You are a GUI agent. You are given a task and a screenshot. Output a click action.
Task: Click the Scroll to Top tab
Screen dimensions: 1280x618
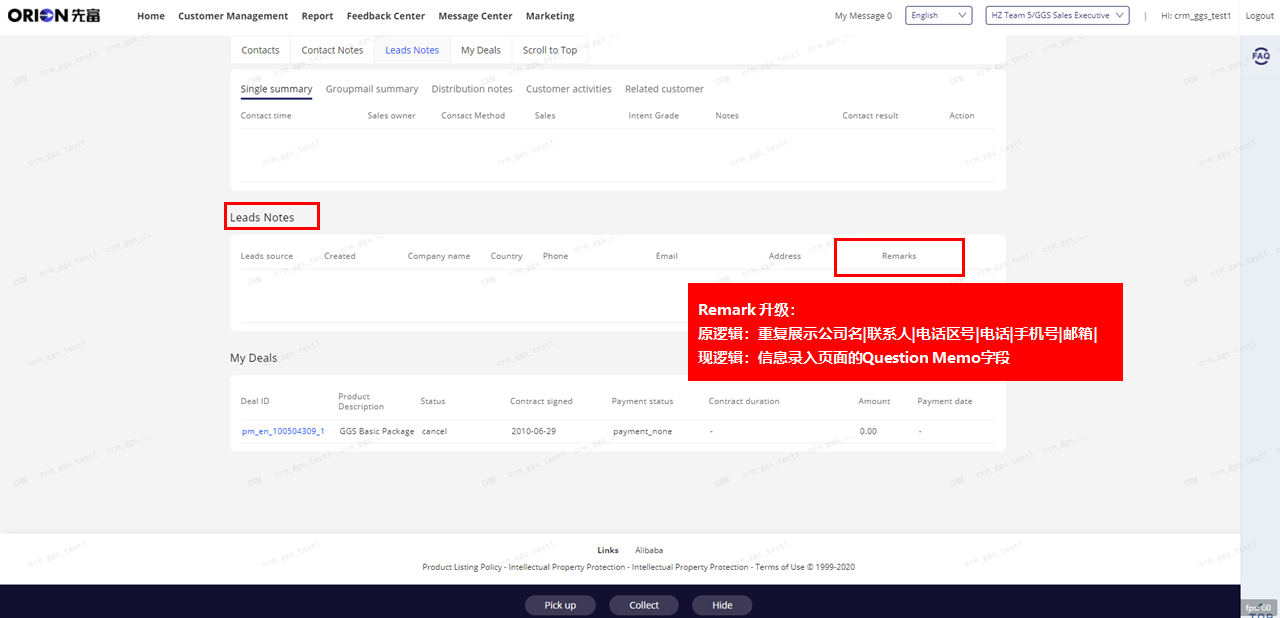point(550,50)
